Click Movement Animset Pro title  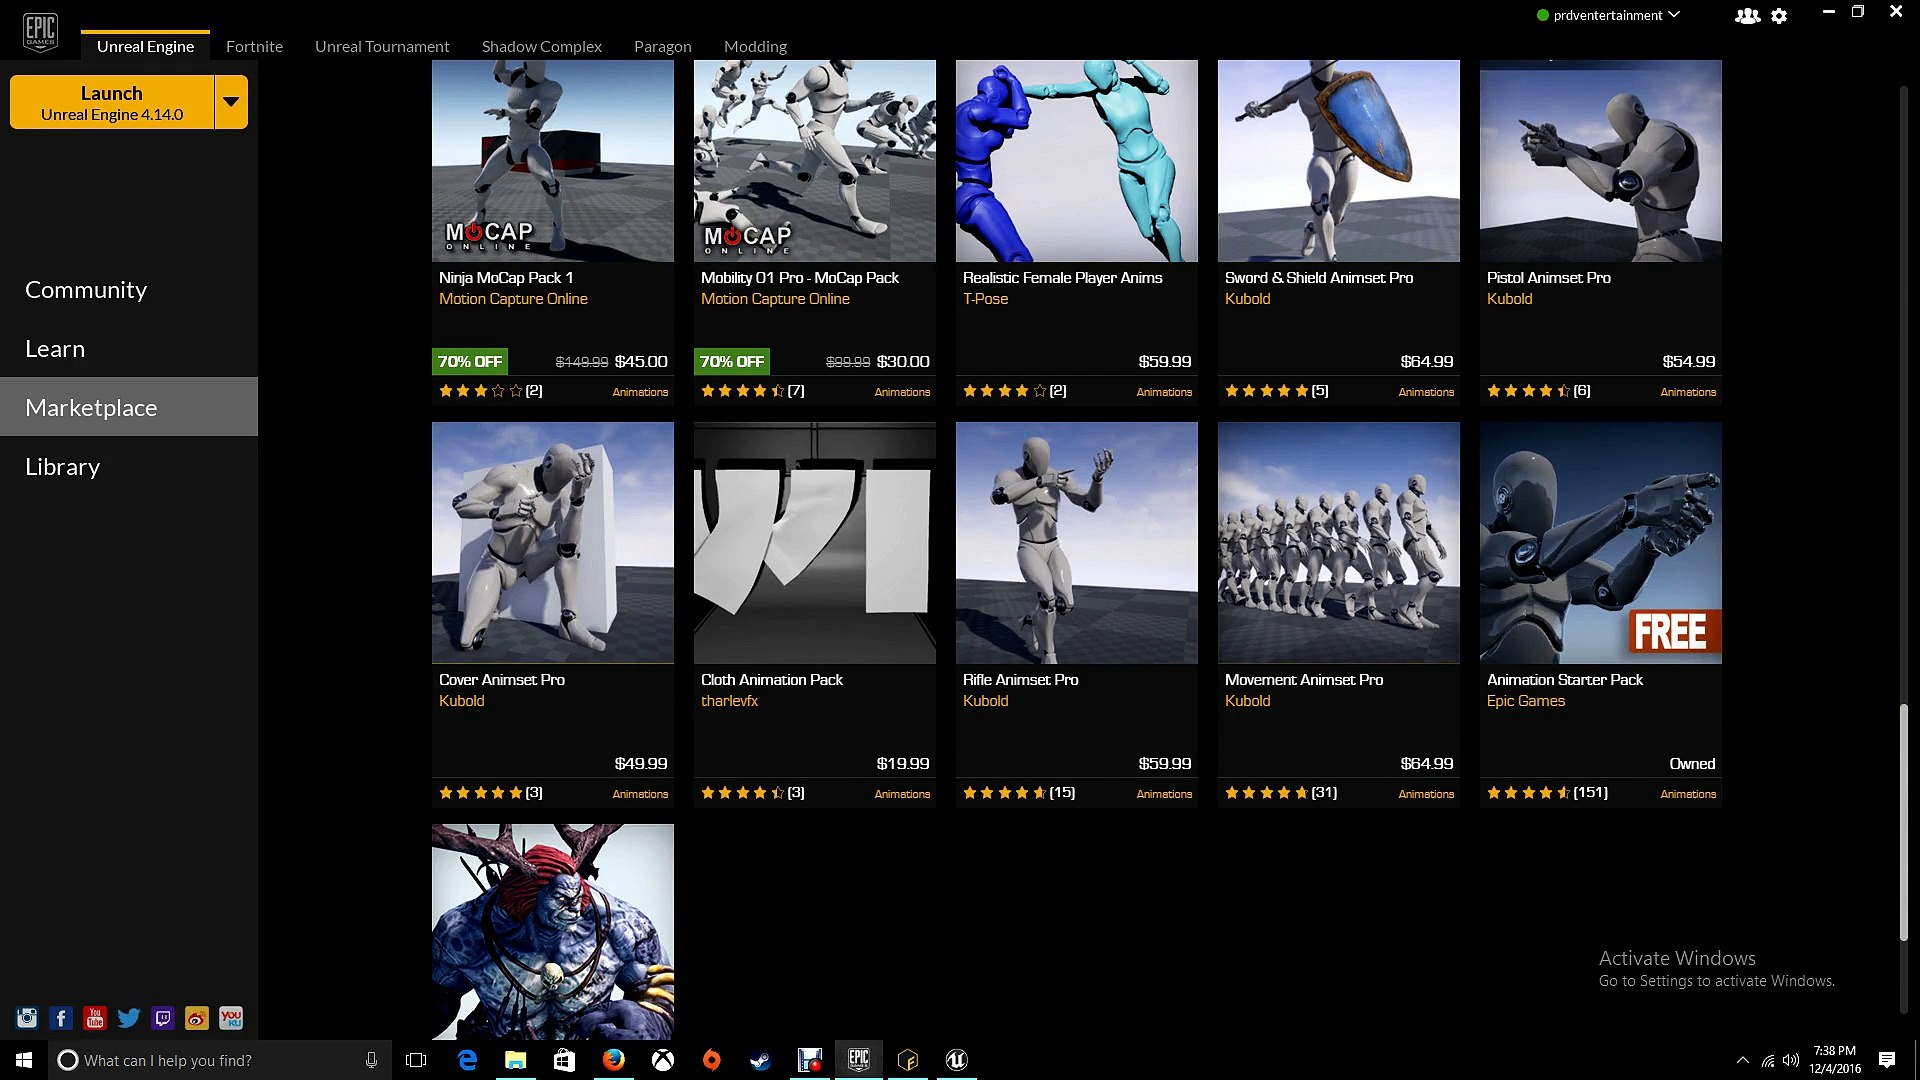coord(1304,680)
